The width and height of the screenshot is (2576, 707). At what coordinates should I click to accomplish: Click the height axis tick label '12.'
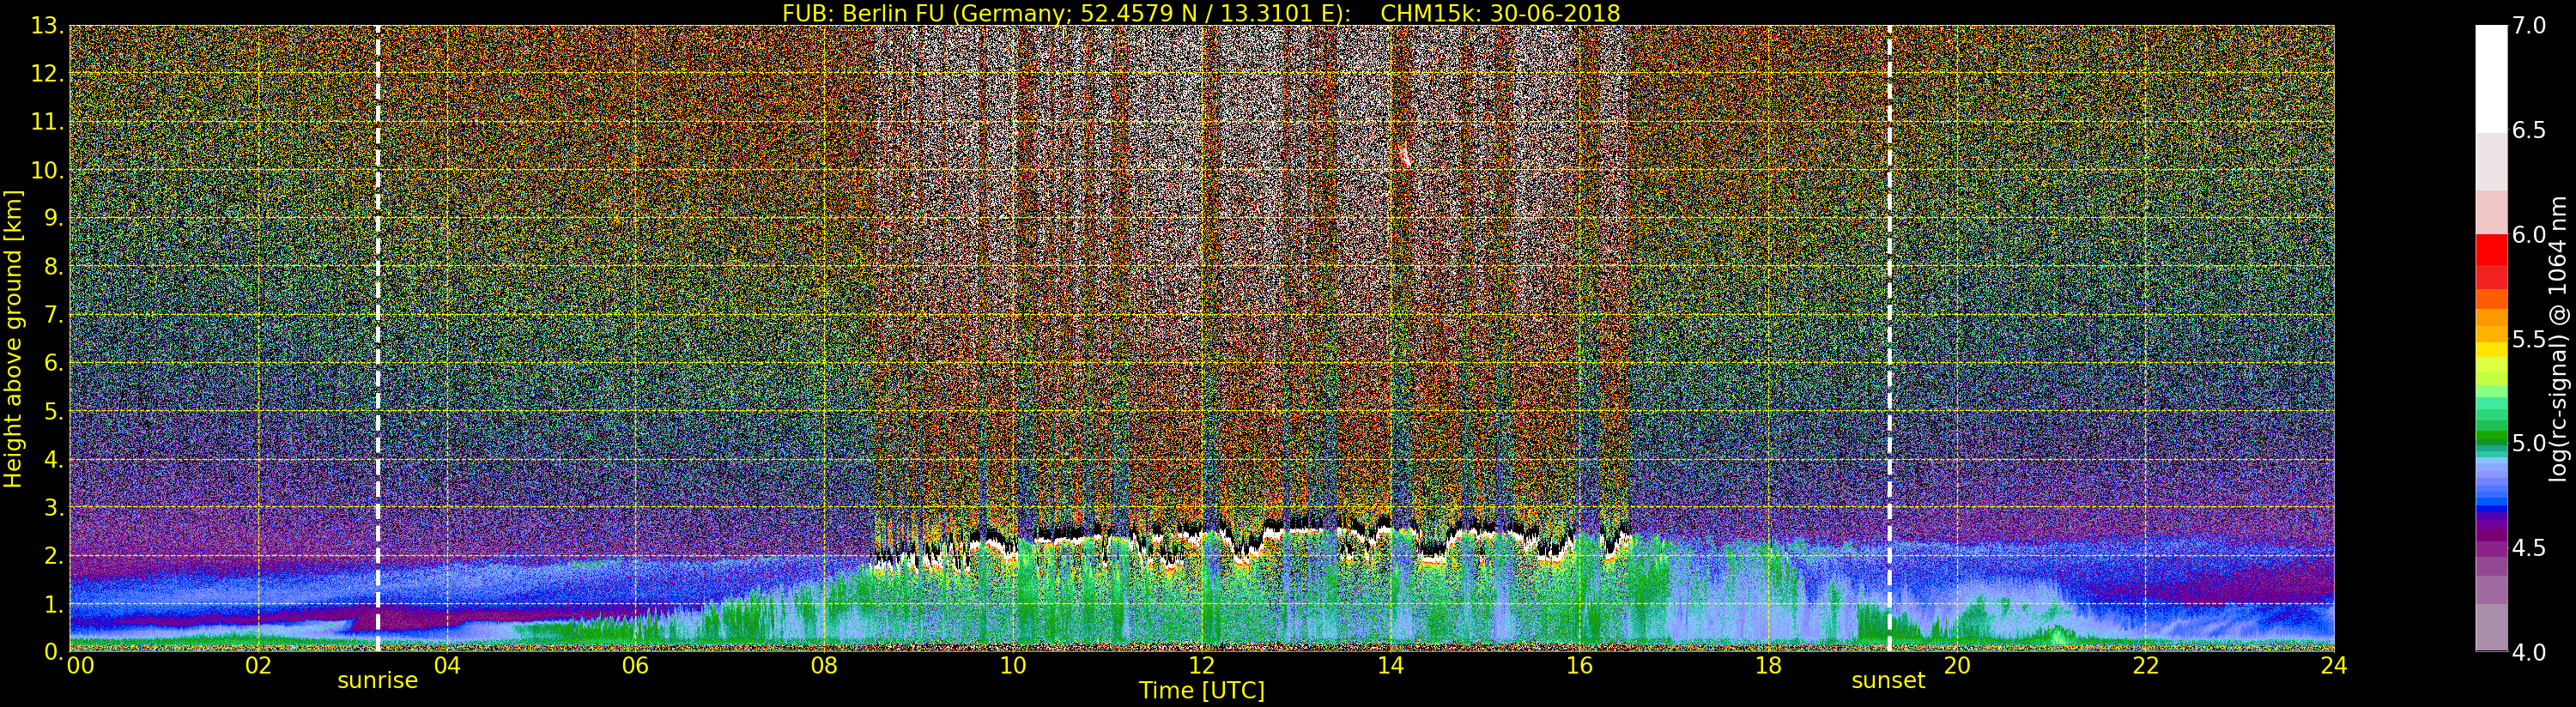(47, 74)
